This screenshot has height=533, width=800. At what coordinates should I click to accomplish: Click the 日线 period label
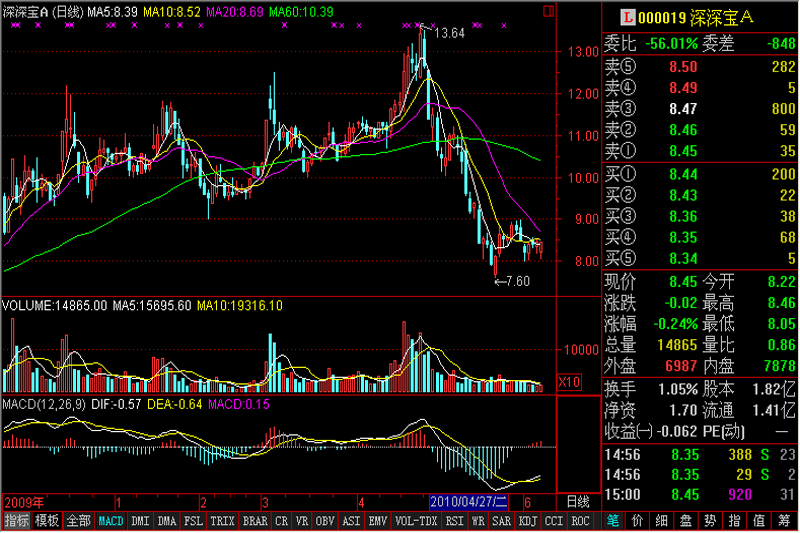point(579,502)
